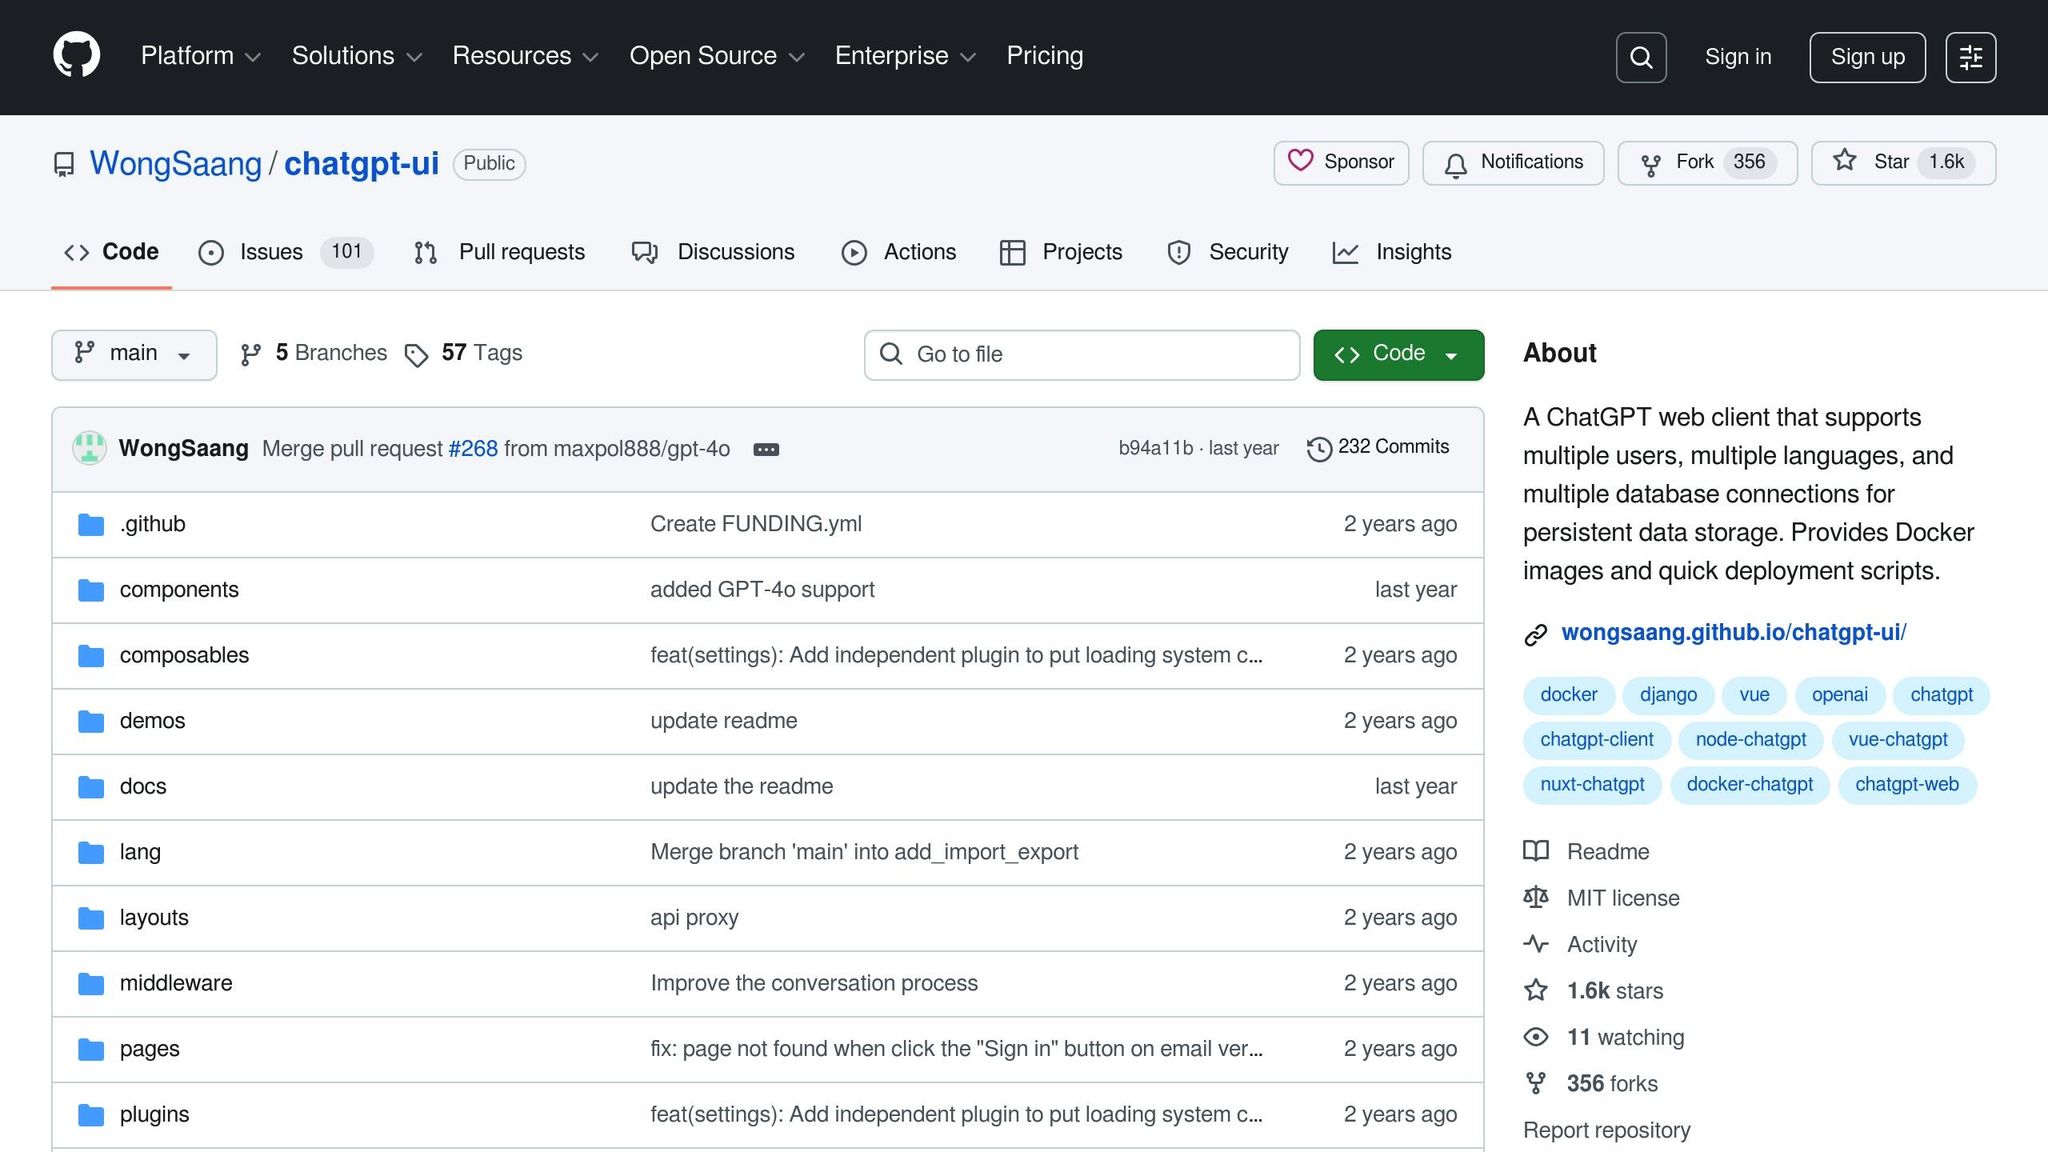
Task: Open the Platform menu chevron
Action: tap(253, 57)
